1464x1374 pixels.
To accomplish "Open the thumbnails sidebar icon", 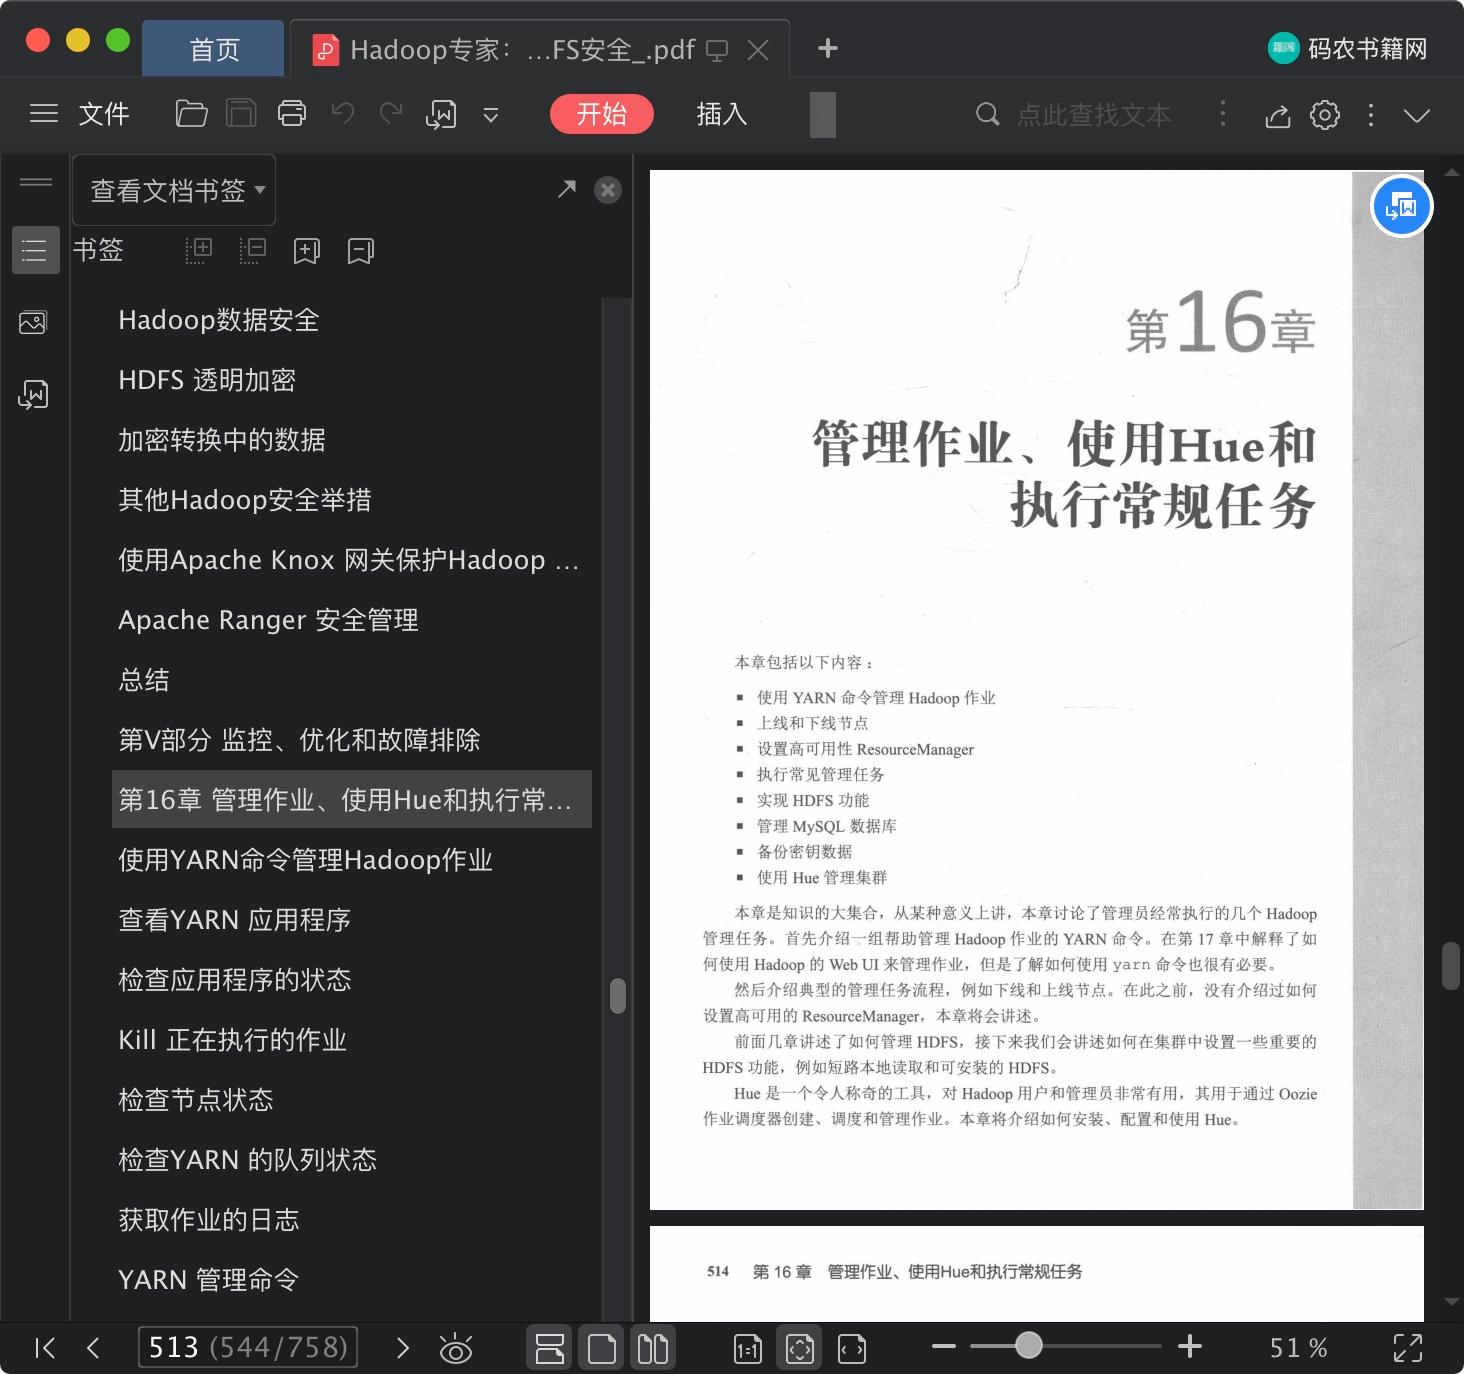I will click(33, 322).
